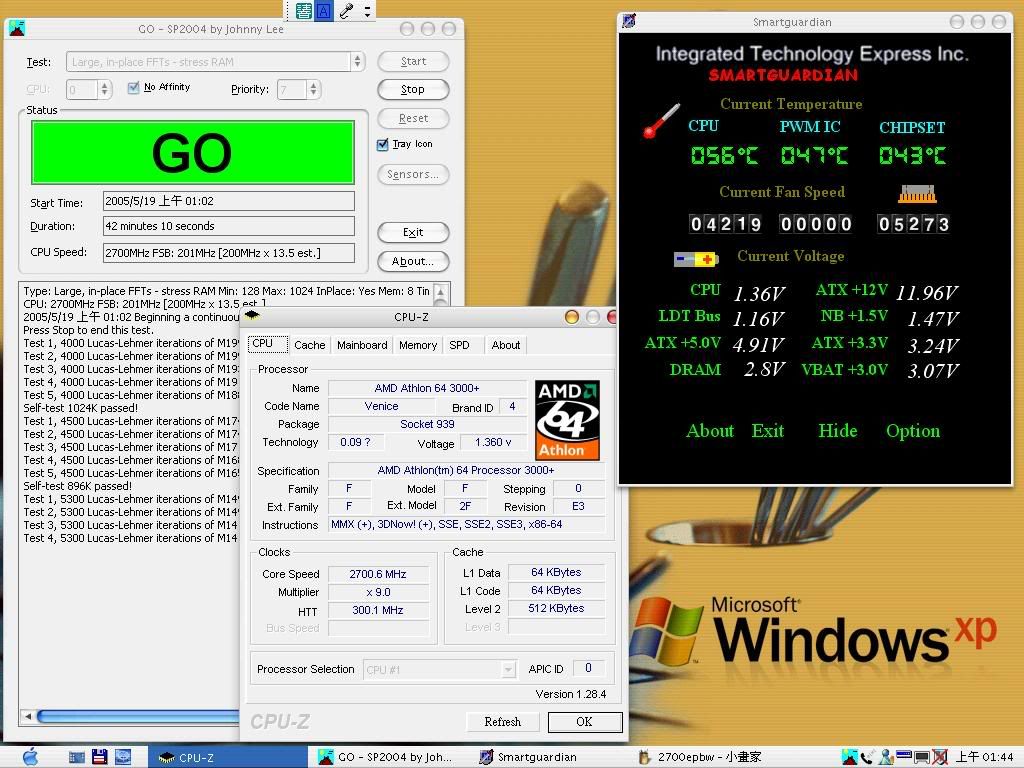Click the messenger person tray icon
The width and height of the screenshot is (1024, 768).
pos(886,757)
